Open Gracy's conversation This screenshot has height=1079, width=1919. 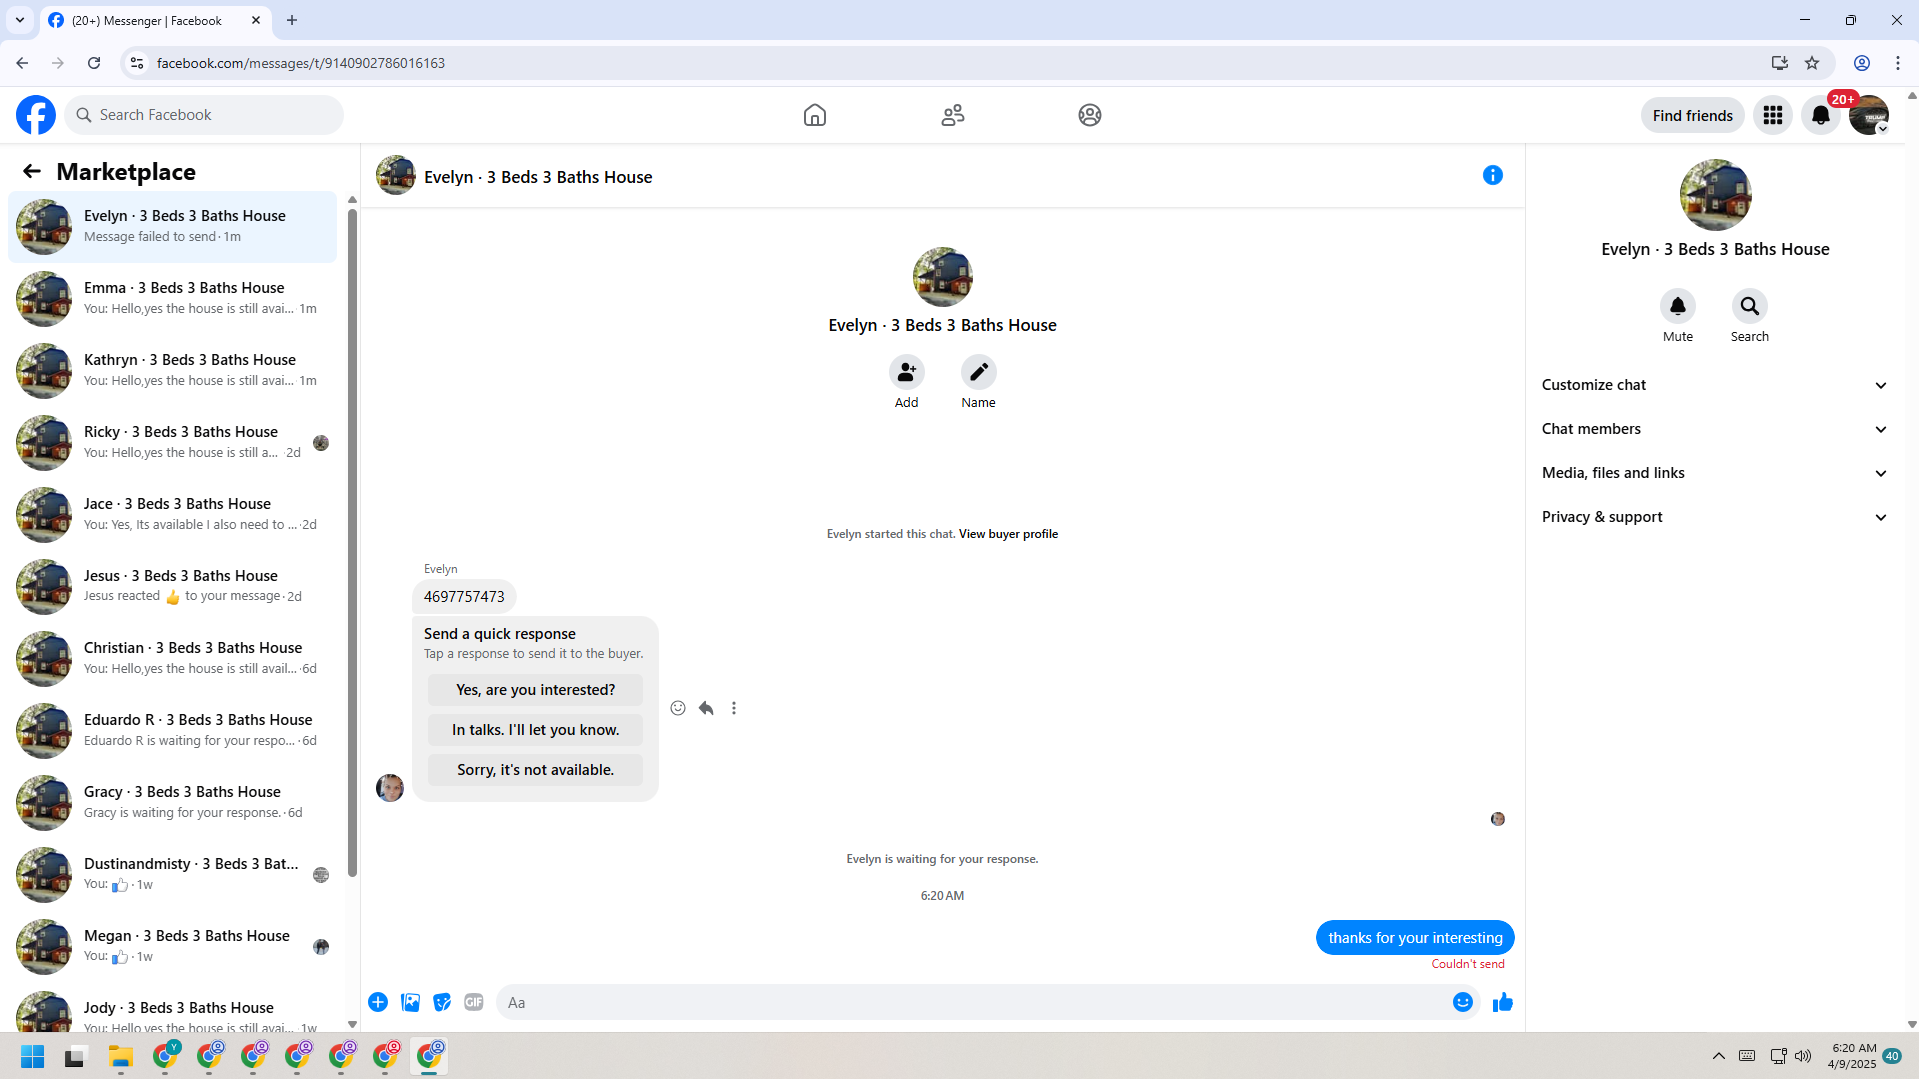tap(173, 803)
